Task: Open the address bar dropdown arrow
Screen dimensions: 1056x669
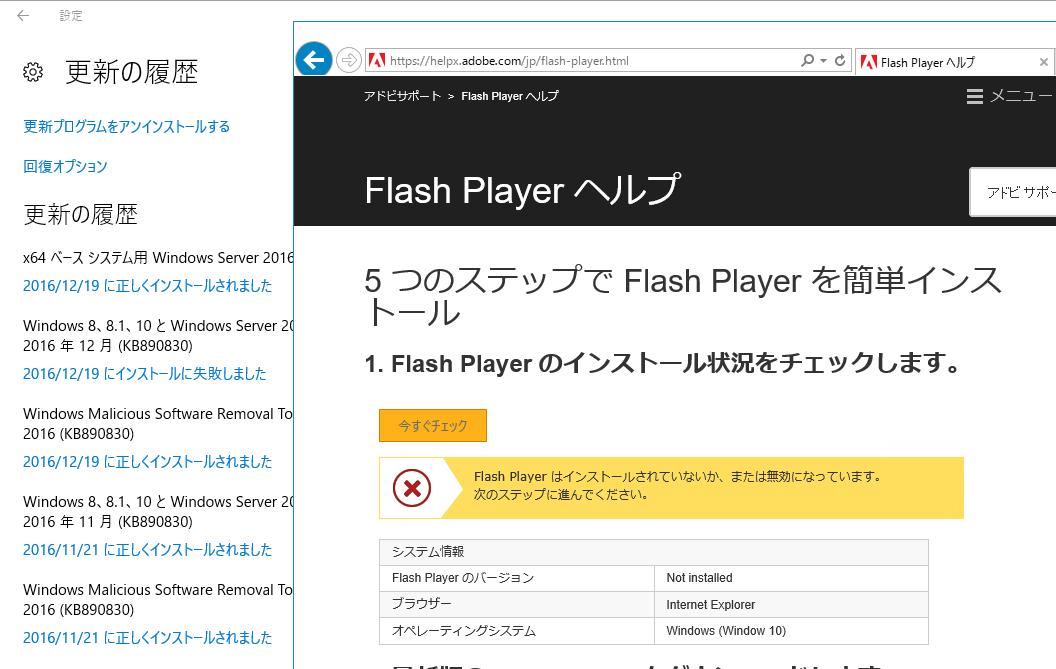Action: [824, 61]
